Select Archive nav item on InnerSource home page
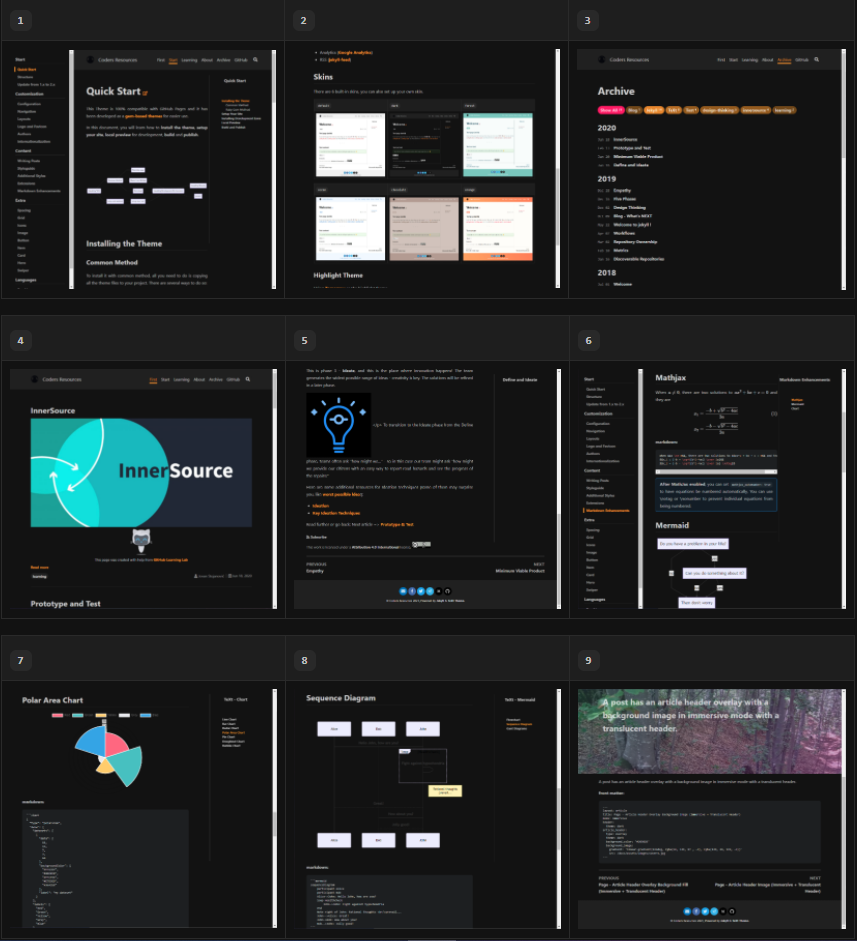 (215, 379)
